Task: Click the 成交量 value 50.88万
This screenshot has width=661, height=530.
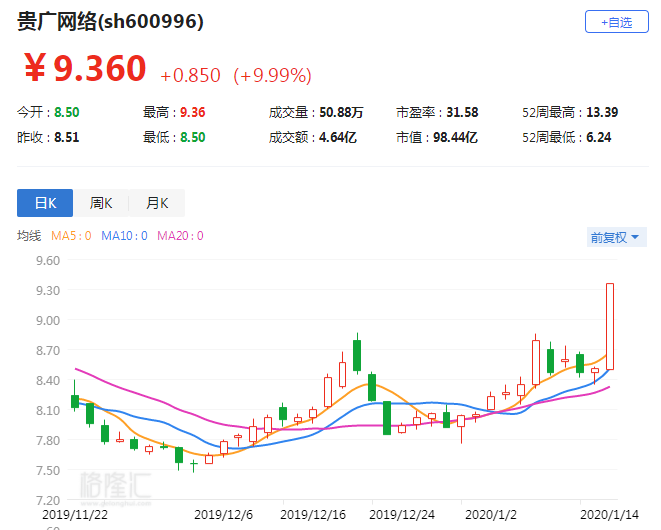Action: click(x=341, y=112)
